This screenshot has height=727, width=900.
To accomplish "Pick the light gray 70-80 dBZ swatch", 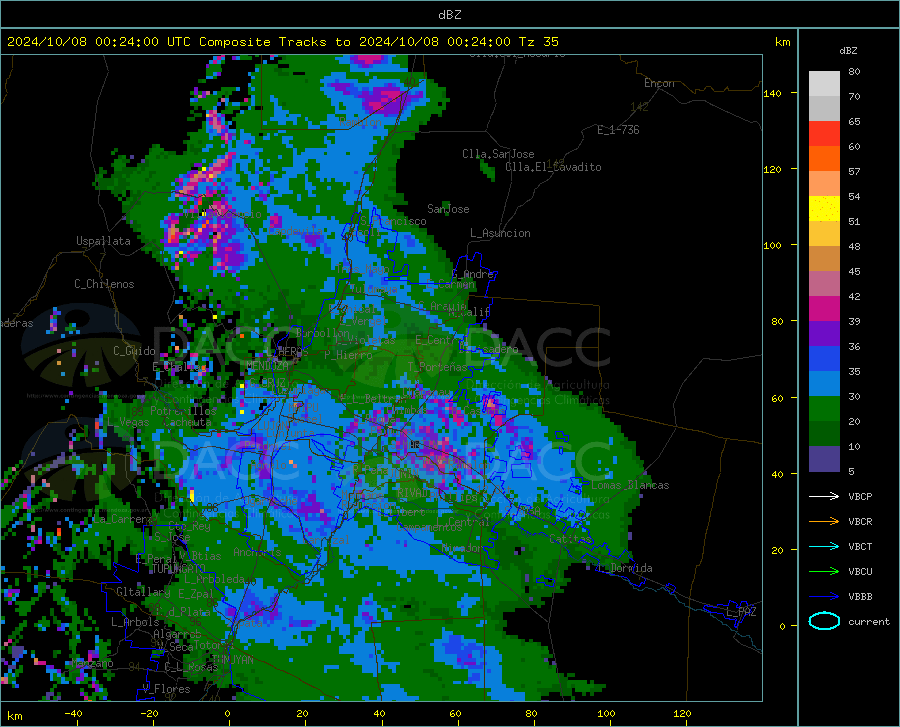I will [824, 84].
